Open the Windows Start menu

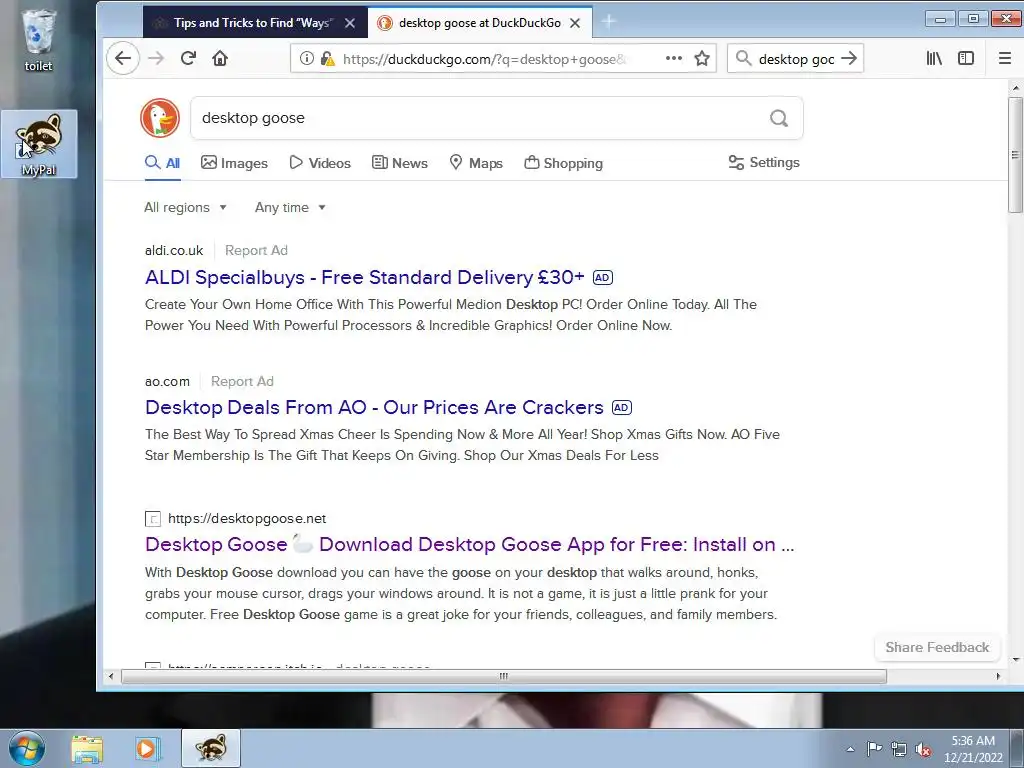tap(27, 748)
